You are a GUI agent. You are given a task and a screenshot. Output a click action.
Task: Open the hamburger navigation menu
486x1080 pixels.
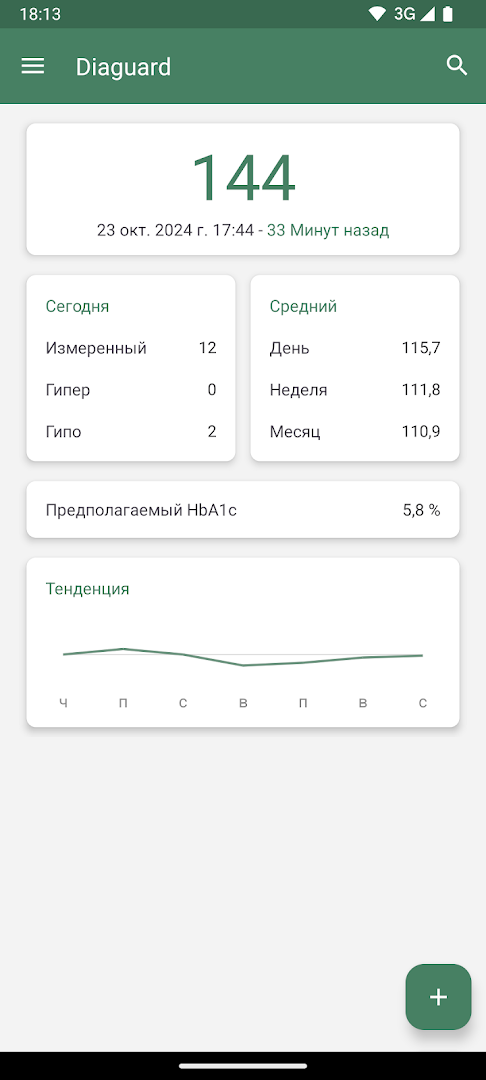pos(32,66)
